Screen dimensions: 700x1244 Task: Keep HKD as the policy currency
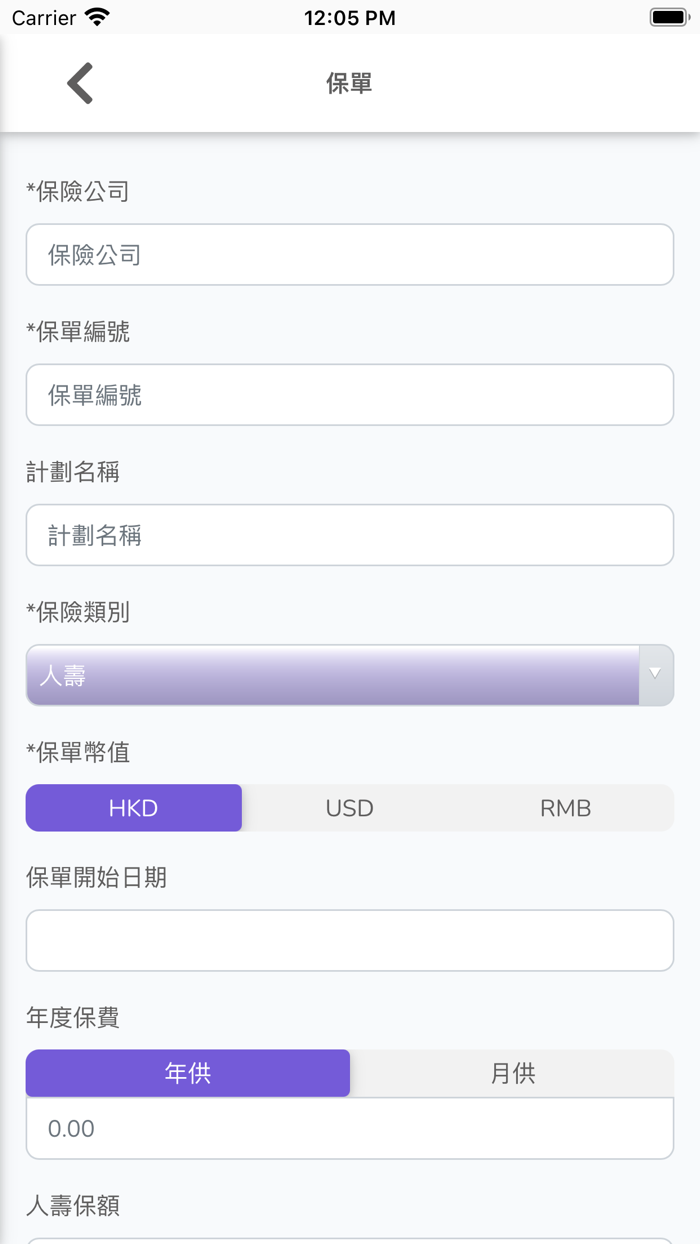click(x=133, y=807)
